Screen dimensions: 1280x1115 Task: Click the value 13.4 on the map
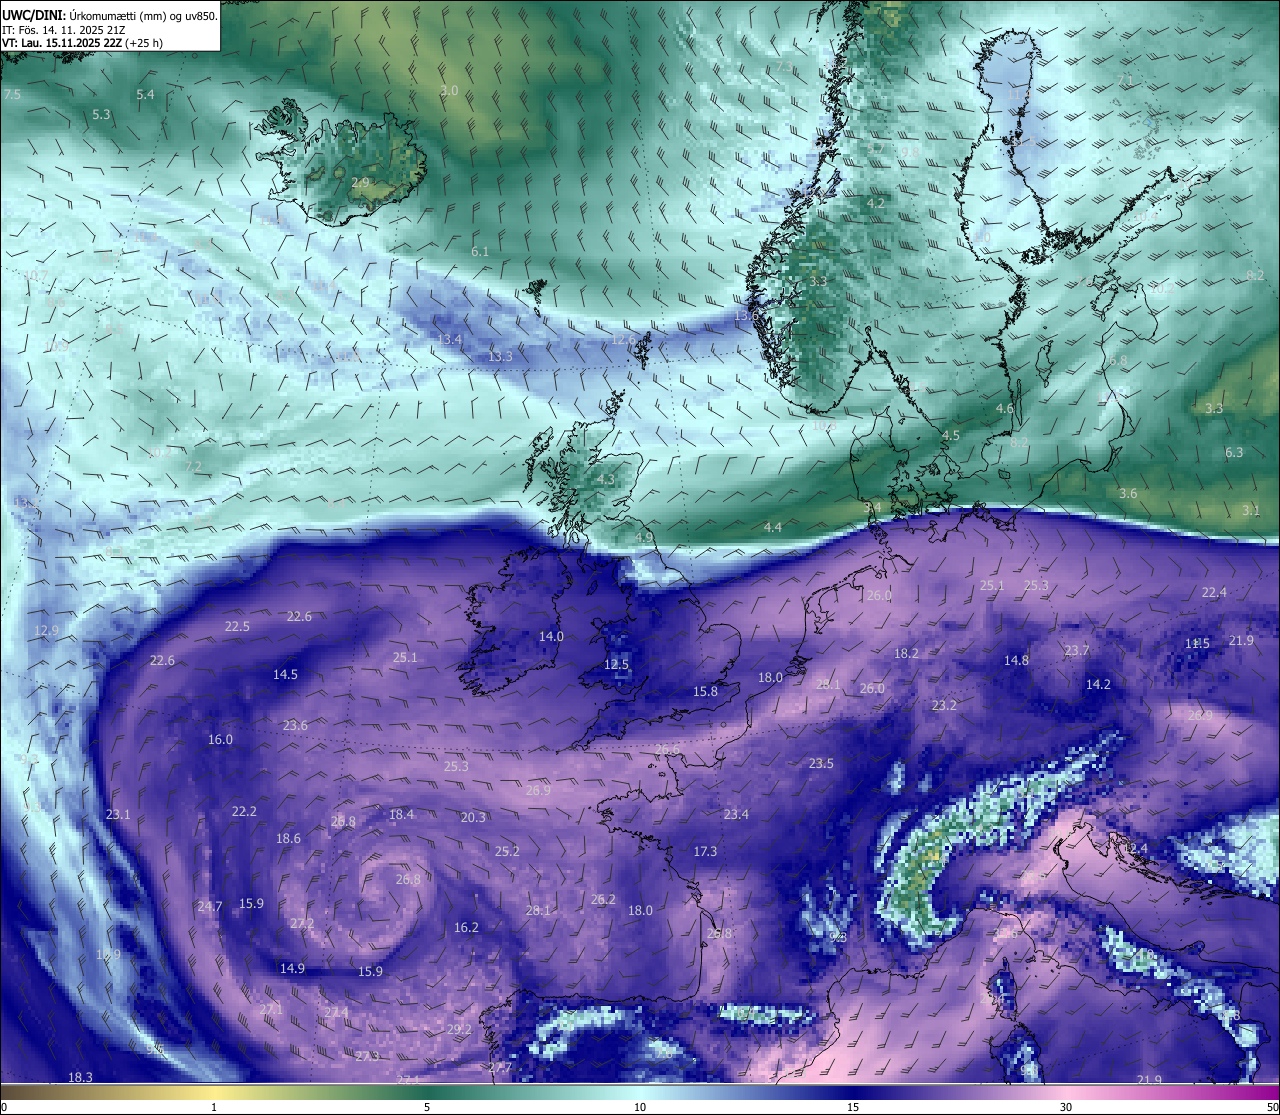pyautogui.click(x=450, y=339)
